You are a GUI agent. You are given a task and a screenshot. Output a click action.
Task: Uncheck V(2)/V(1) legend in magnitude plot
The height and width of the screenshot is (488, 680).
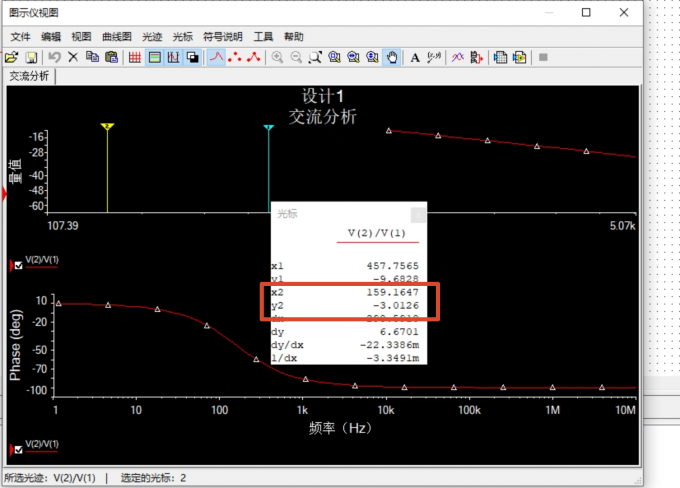coord(18,265)
